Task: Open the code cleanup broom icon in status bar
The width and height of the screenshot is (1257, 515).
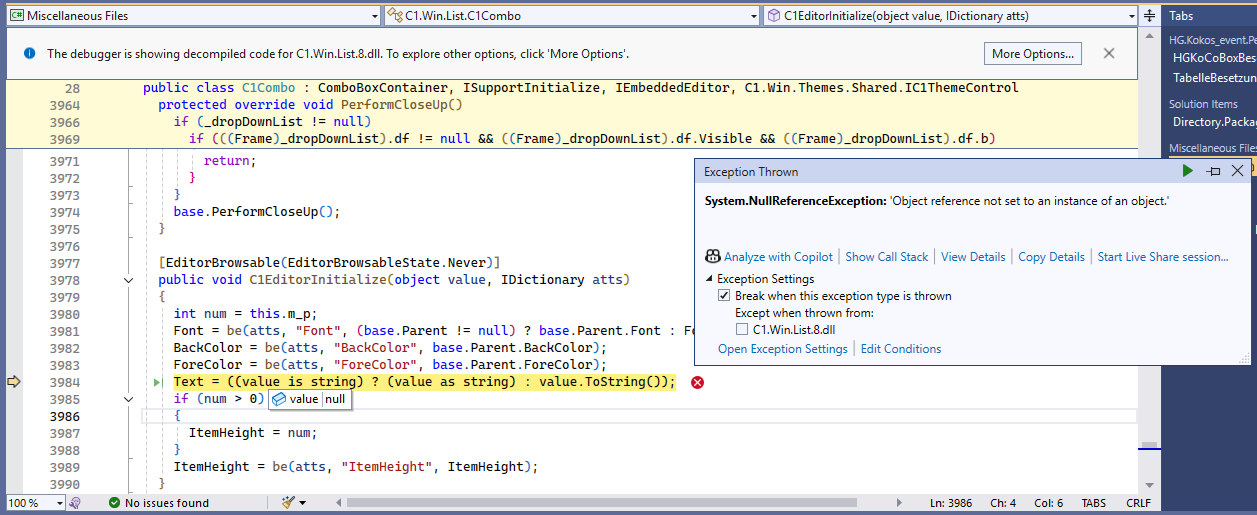Action: point(289,503)
